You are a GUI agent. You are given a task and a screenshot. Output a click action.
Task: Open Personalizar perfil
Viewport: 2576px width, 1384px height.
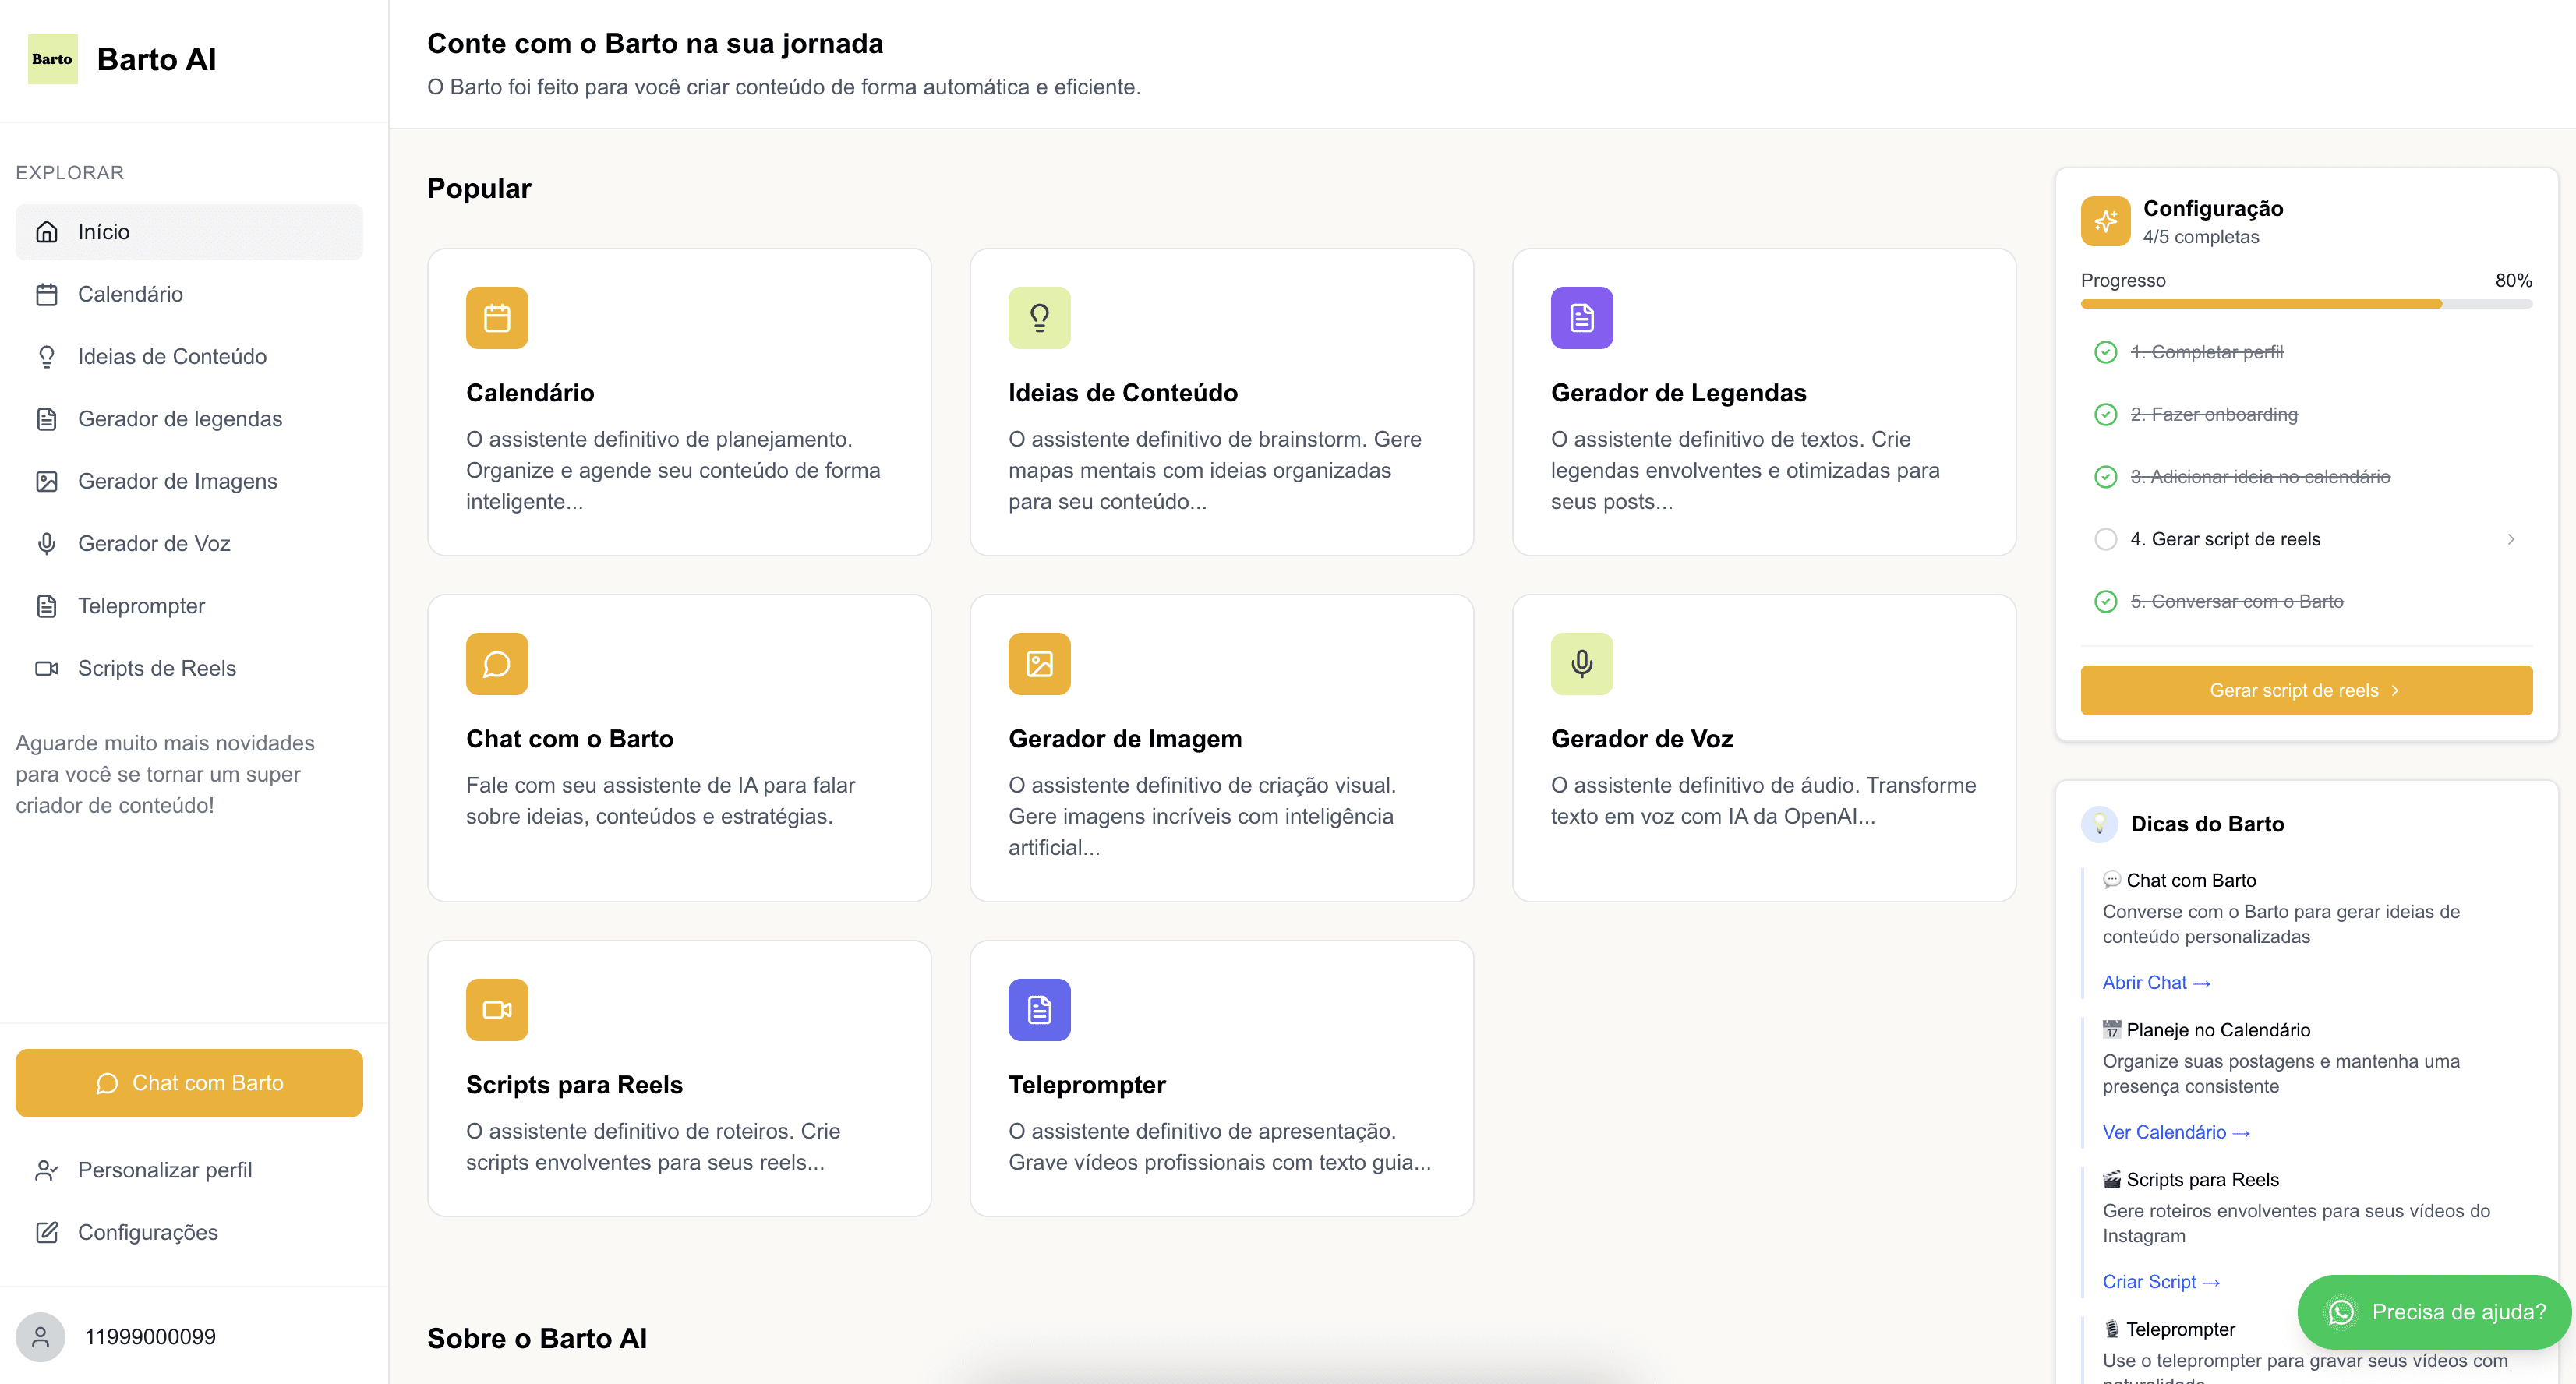click(x=189, y=1170)
